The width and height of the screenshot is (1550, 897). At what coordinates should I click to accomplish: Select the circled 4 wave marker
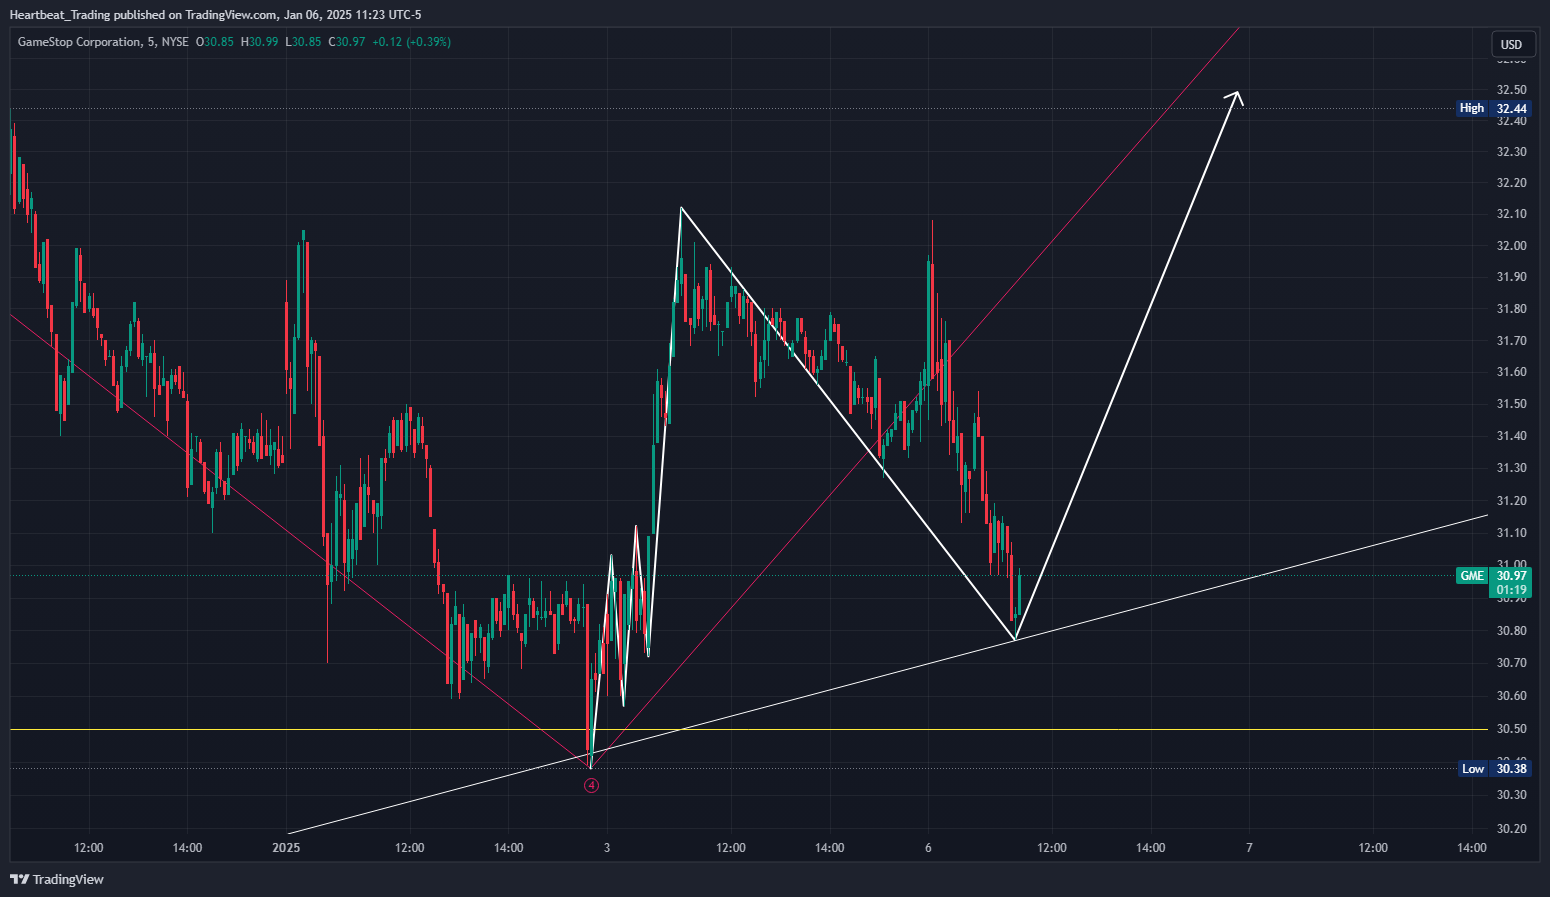pyautogui.click(x=591, y=785)
